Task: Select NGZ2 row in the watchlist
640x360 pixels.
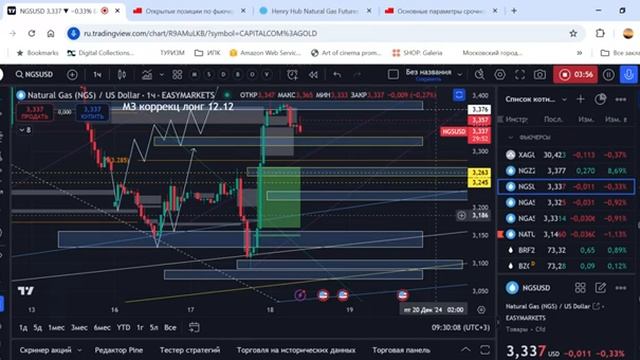Action: tap(566, 171)
